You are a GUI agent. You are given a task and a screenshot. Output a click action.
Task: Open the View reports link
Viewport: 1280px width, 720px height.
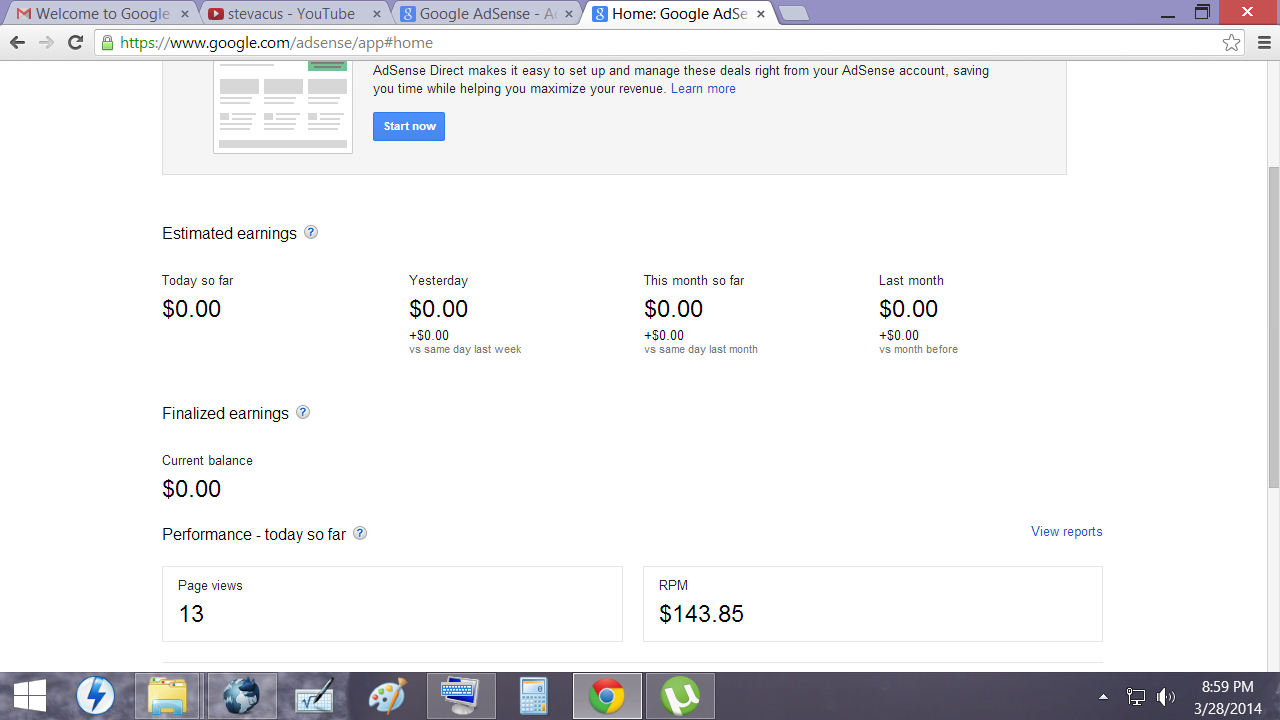point(1067,531)
